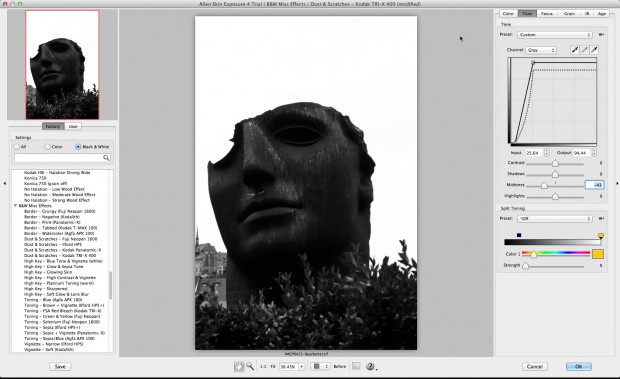This screenshot has width=620, height=379.
Task: Select the Black & White radio button
Action: pyautogui.click(x=78, y=147)
